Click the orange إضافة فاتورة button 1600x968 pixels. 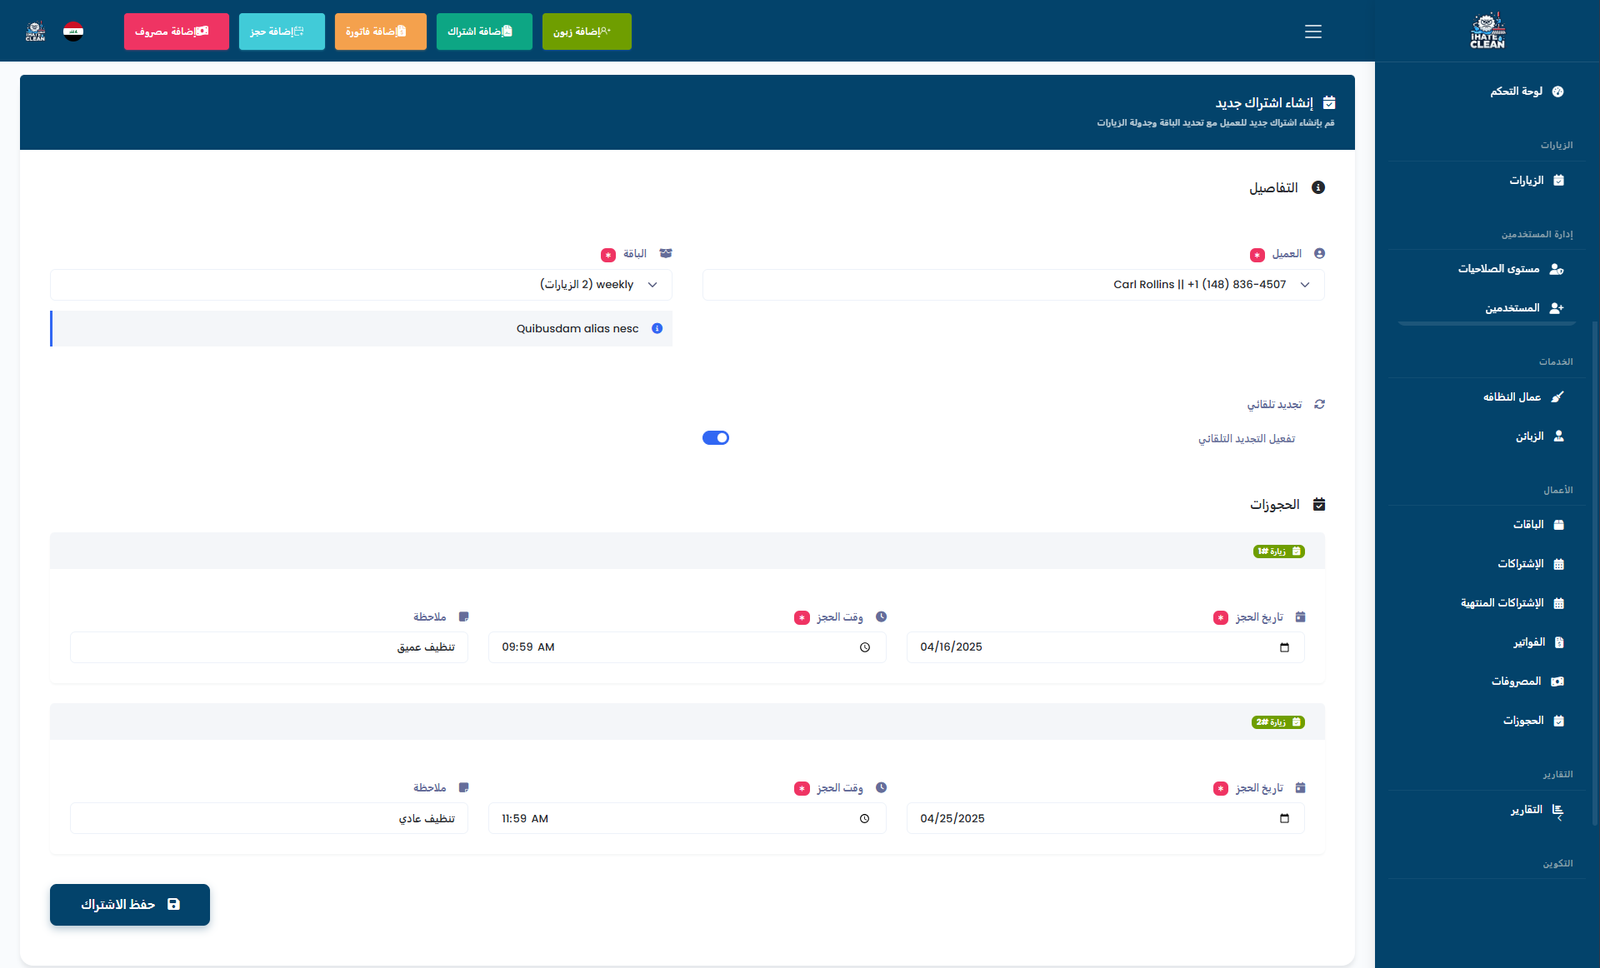[x=380, y=32]
